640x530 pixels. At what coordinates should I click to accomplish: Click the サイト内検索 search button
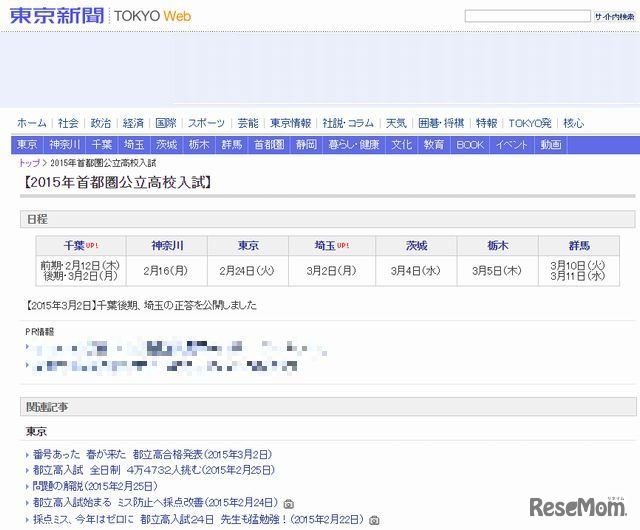pyautogui.click(x=614, y=16)
